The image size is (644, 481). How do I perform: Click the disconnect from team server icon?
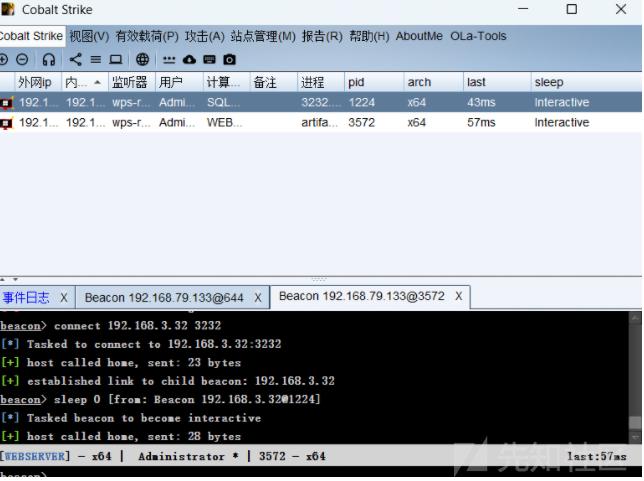click(x=22, y=60)
